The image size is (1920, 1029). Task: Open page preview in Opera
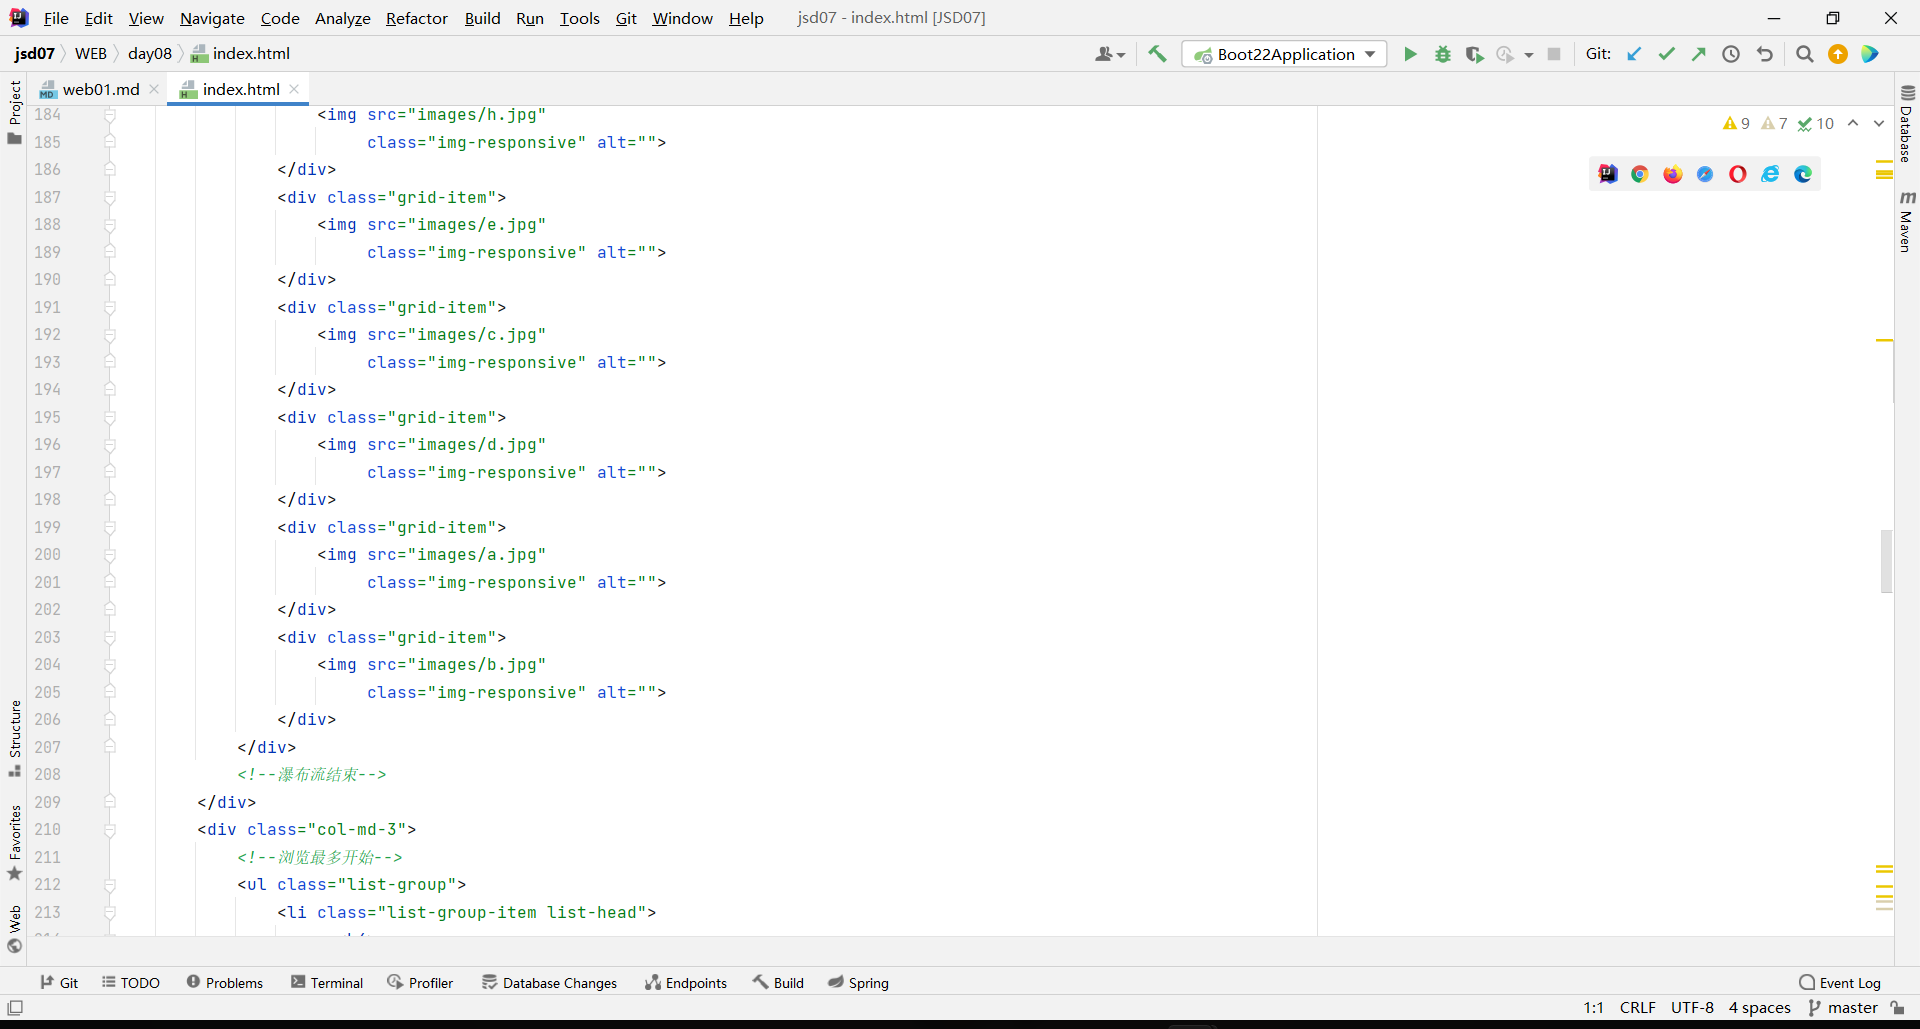(x=1738, y=174)
